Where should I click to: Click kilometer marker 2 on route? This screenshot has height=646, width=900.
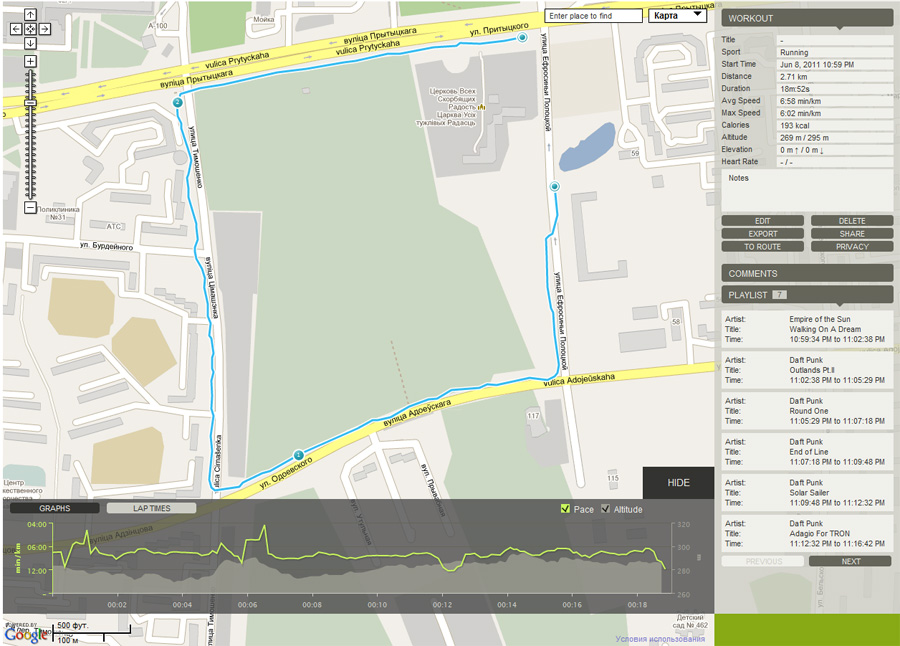click(178, 102)
